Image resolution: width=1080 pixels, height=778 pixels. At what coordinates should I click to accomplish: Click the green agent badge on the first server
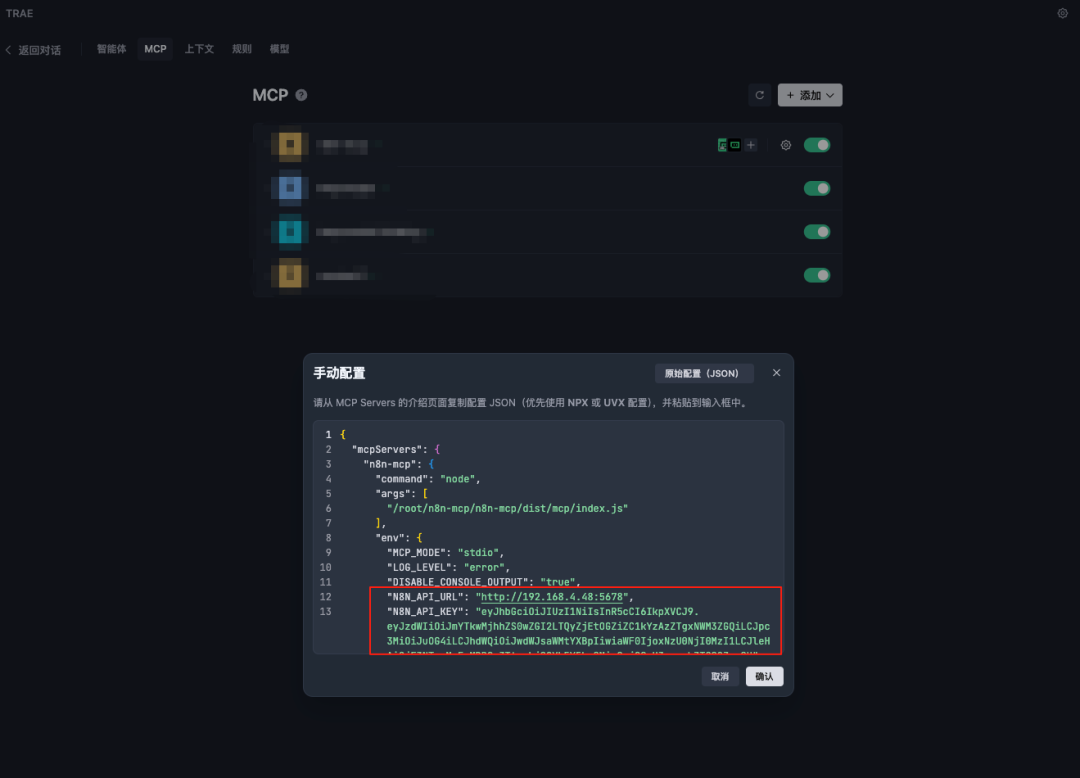pyautogui.click(x=723, y=144)
